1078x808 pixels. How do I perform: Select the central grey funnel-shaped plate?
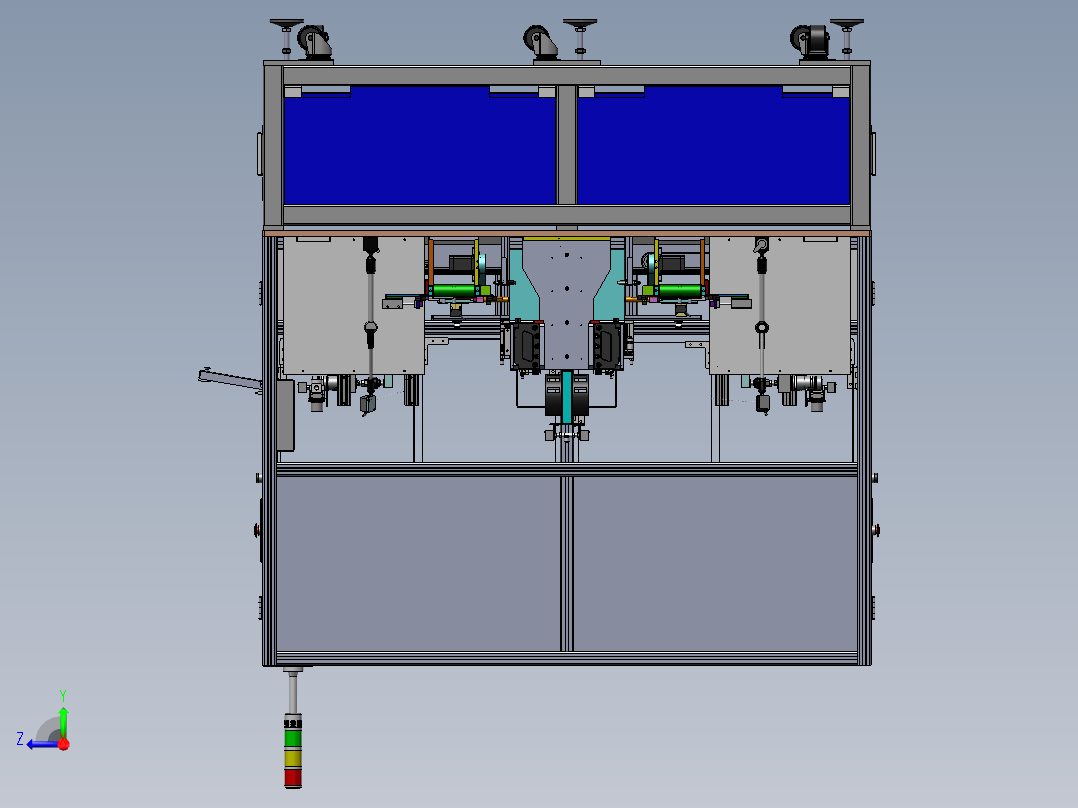coord(566,303)
